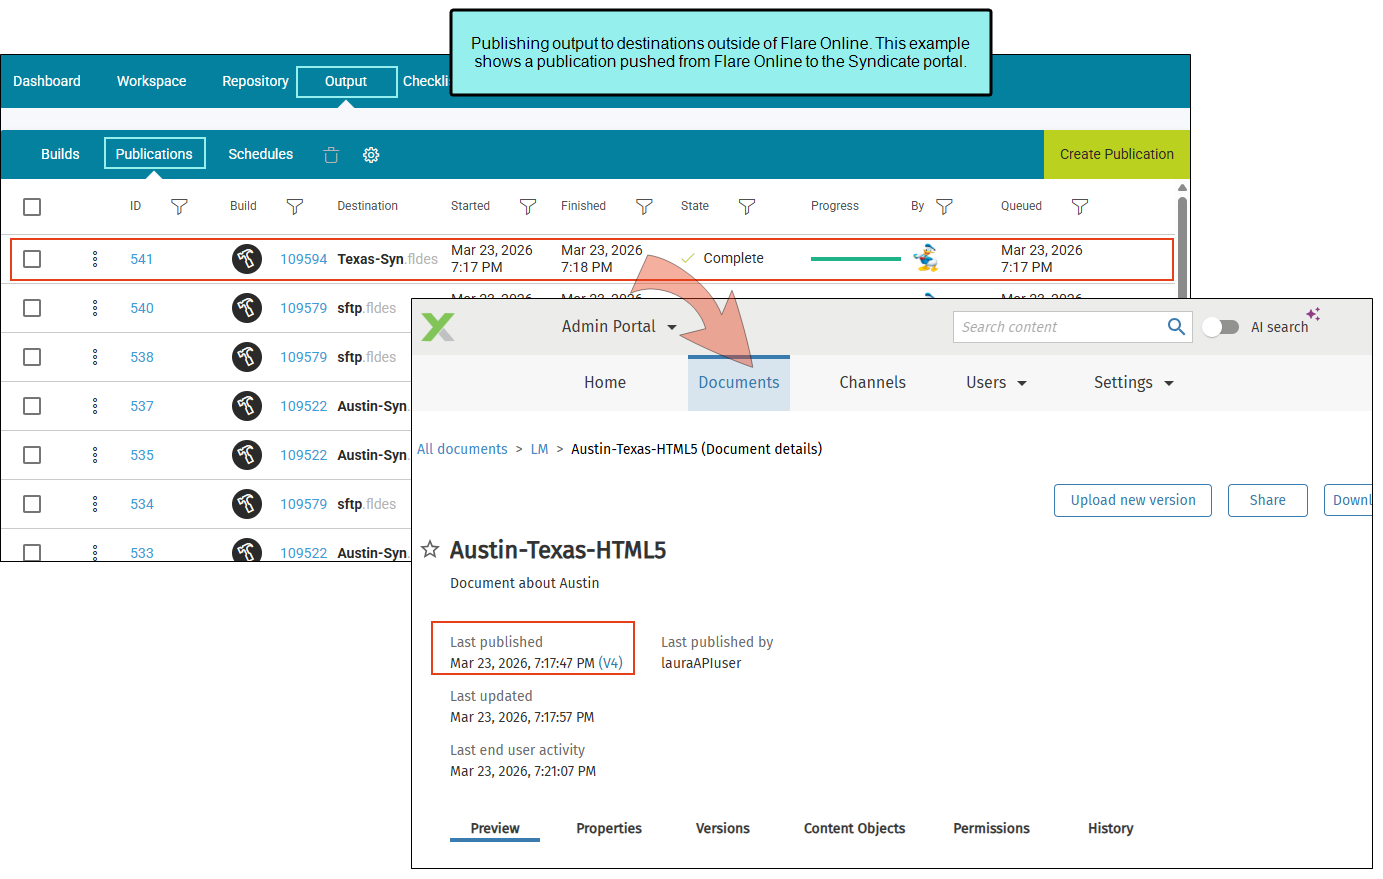Open the three-dot menu for publication 541
Viewport: 1383px width, 879px height.
click(x=95, y=259)
